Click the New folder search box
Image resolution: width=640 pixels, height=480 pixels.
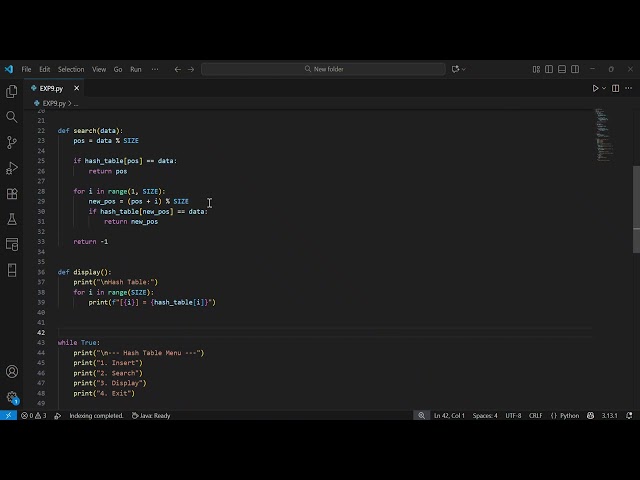[324, 69]
